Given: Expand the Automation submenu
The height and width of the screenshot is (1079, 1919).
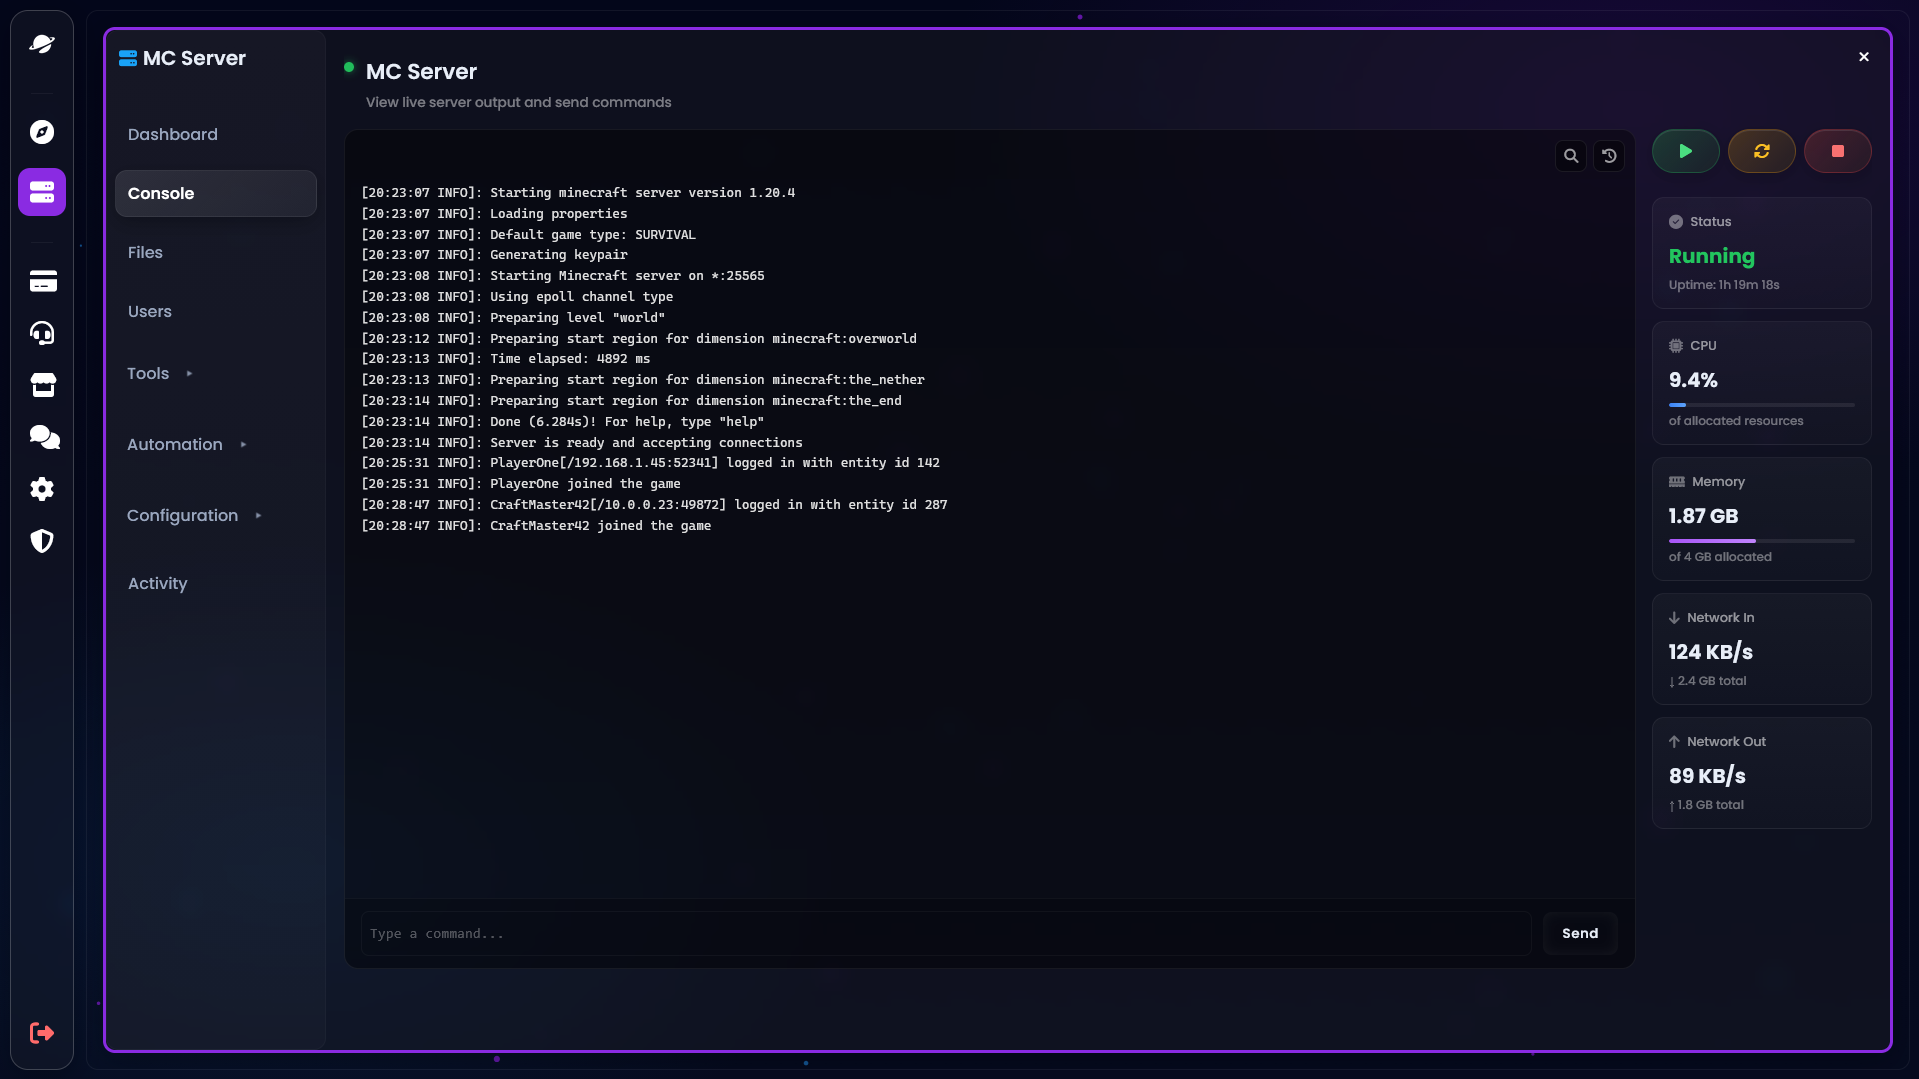Looking at the screenshot, I should tap(186, 444).
